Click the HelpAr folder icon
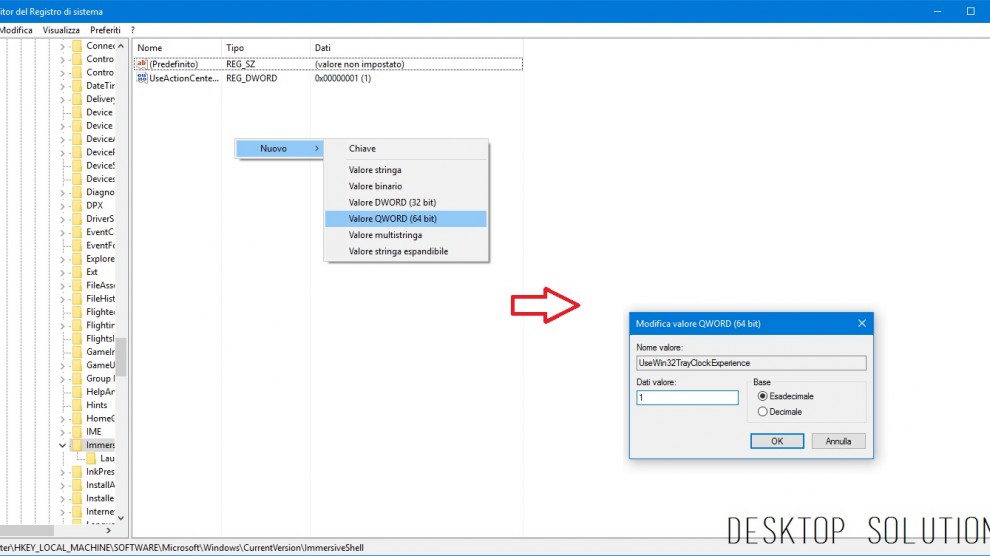 click(x=77, y=392)
